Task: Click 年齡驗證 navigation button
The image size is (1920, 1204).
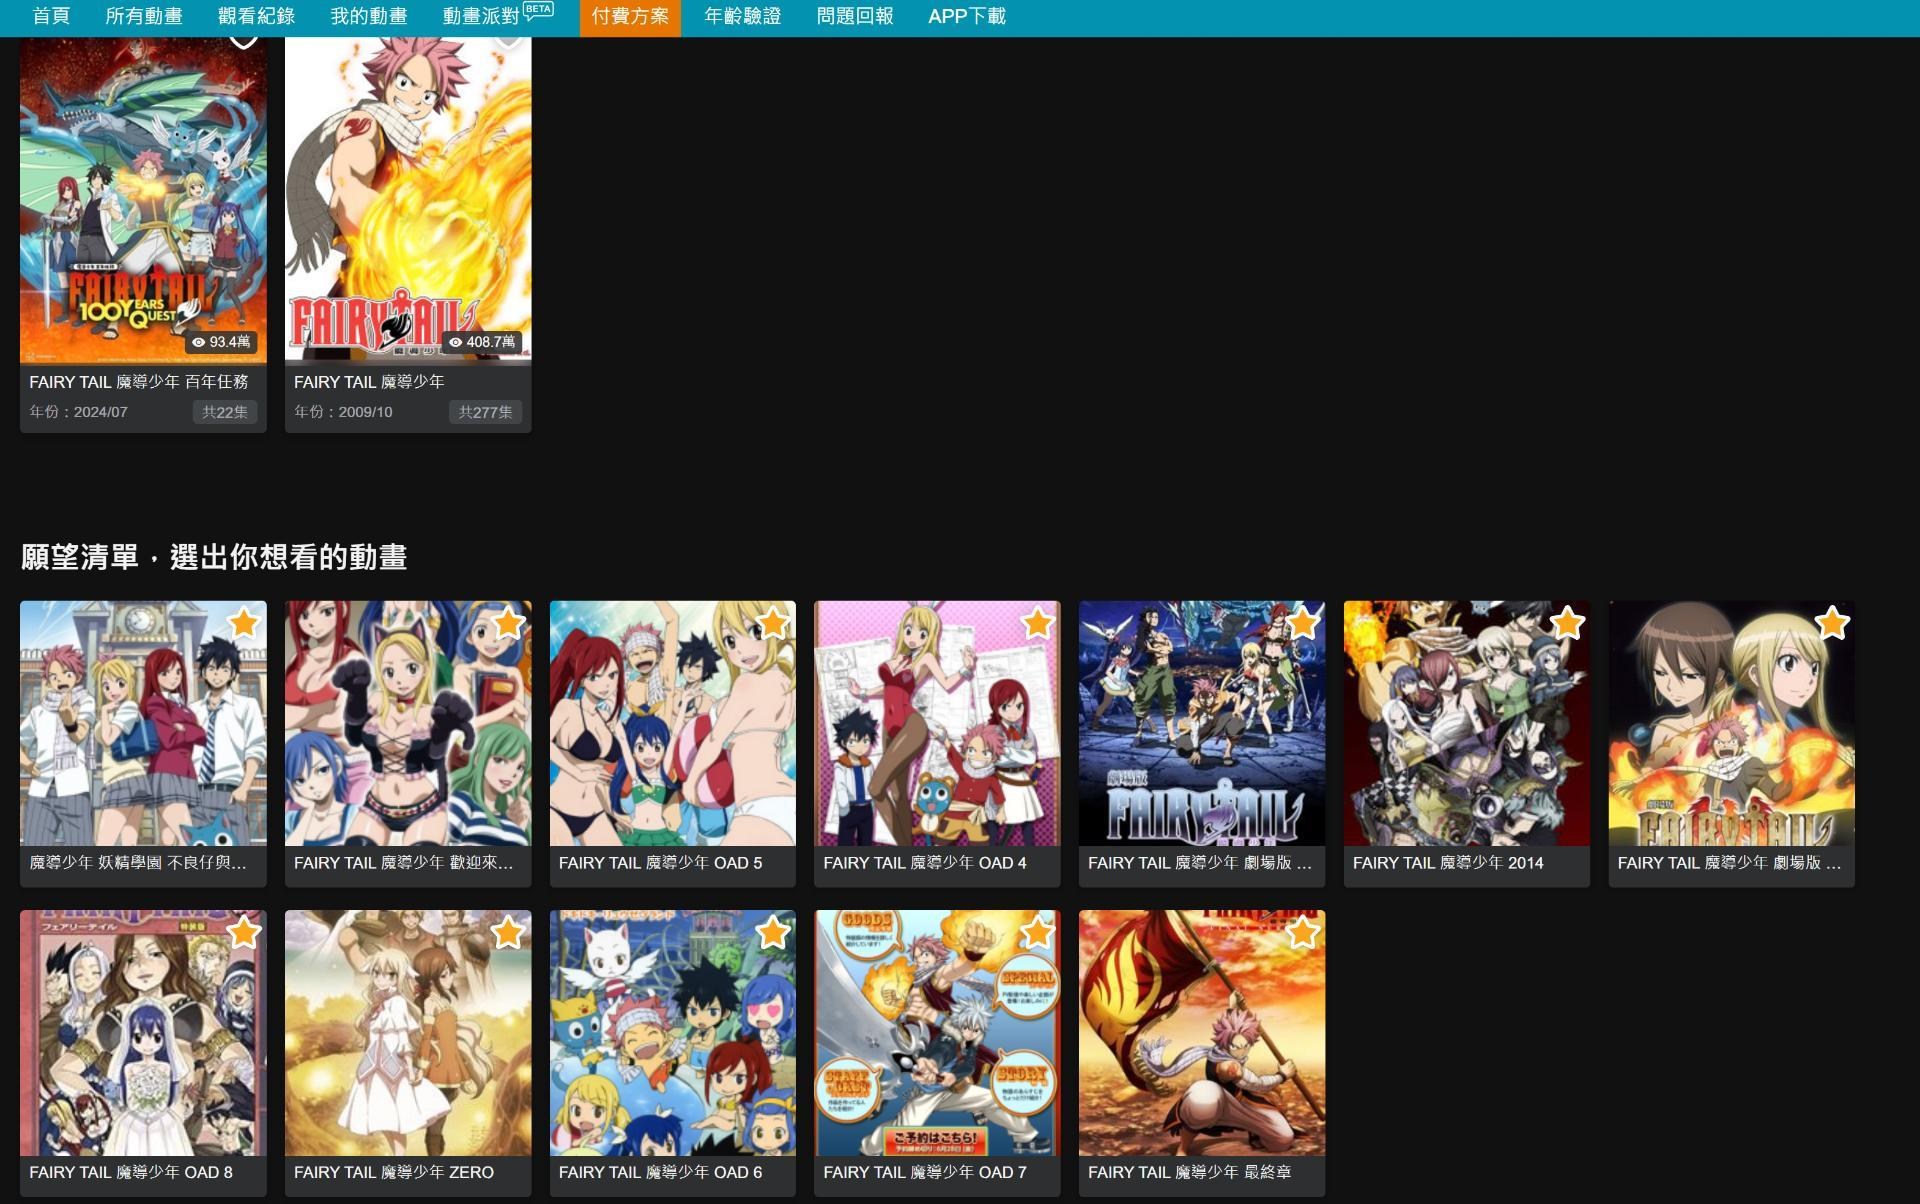Action: pos(742,17)
